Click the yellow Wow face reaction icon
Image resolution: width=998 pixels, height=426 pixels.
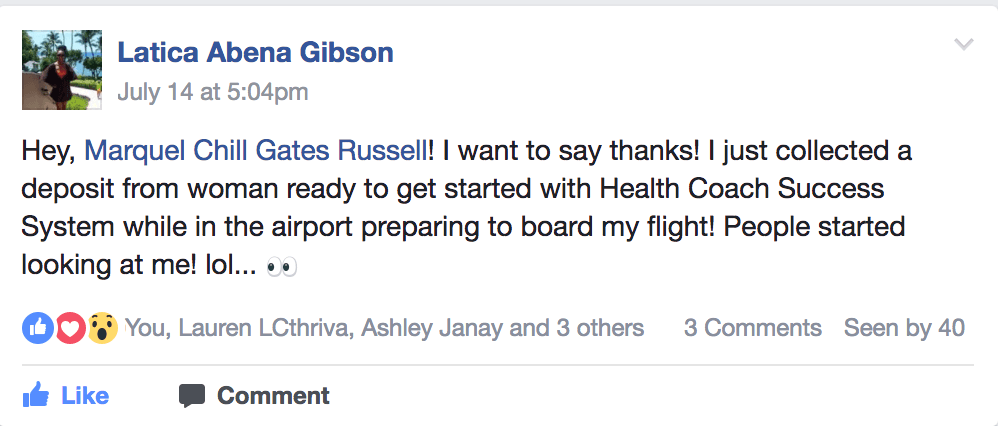tap(102, 327)
